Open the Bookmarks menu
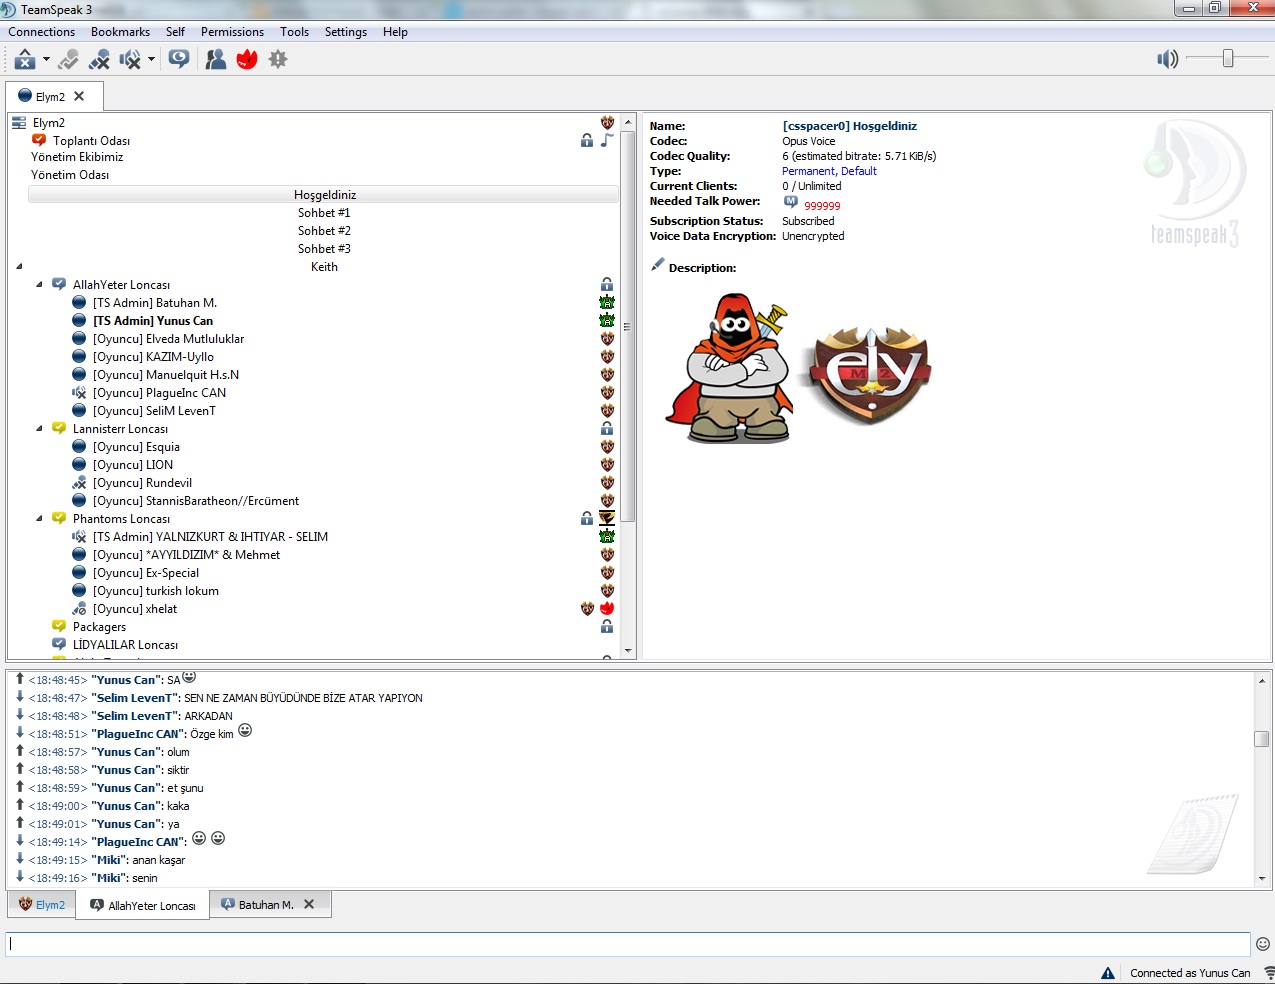 120,32
